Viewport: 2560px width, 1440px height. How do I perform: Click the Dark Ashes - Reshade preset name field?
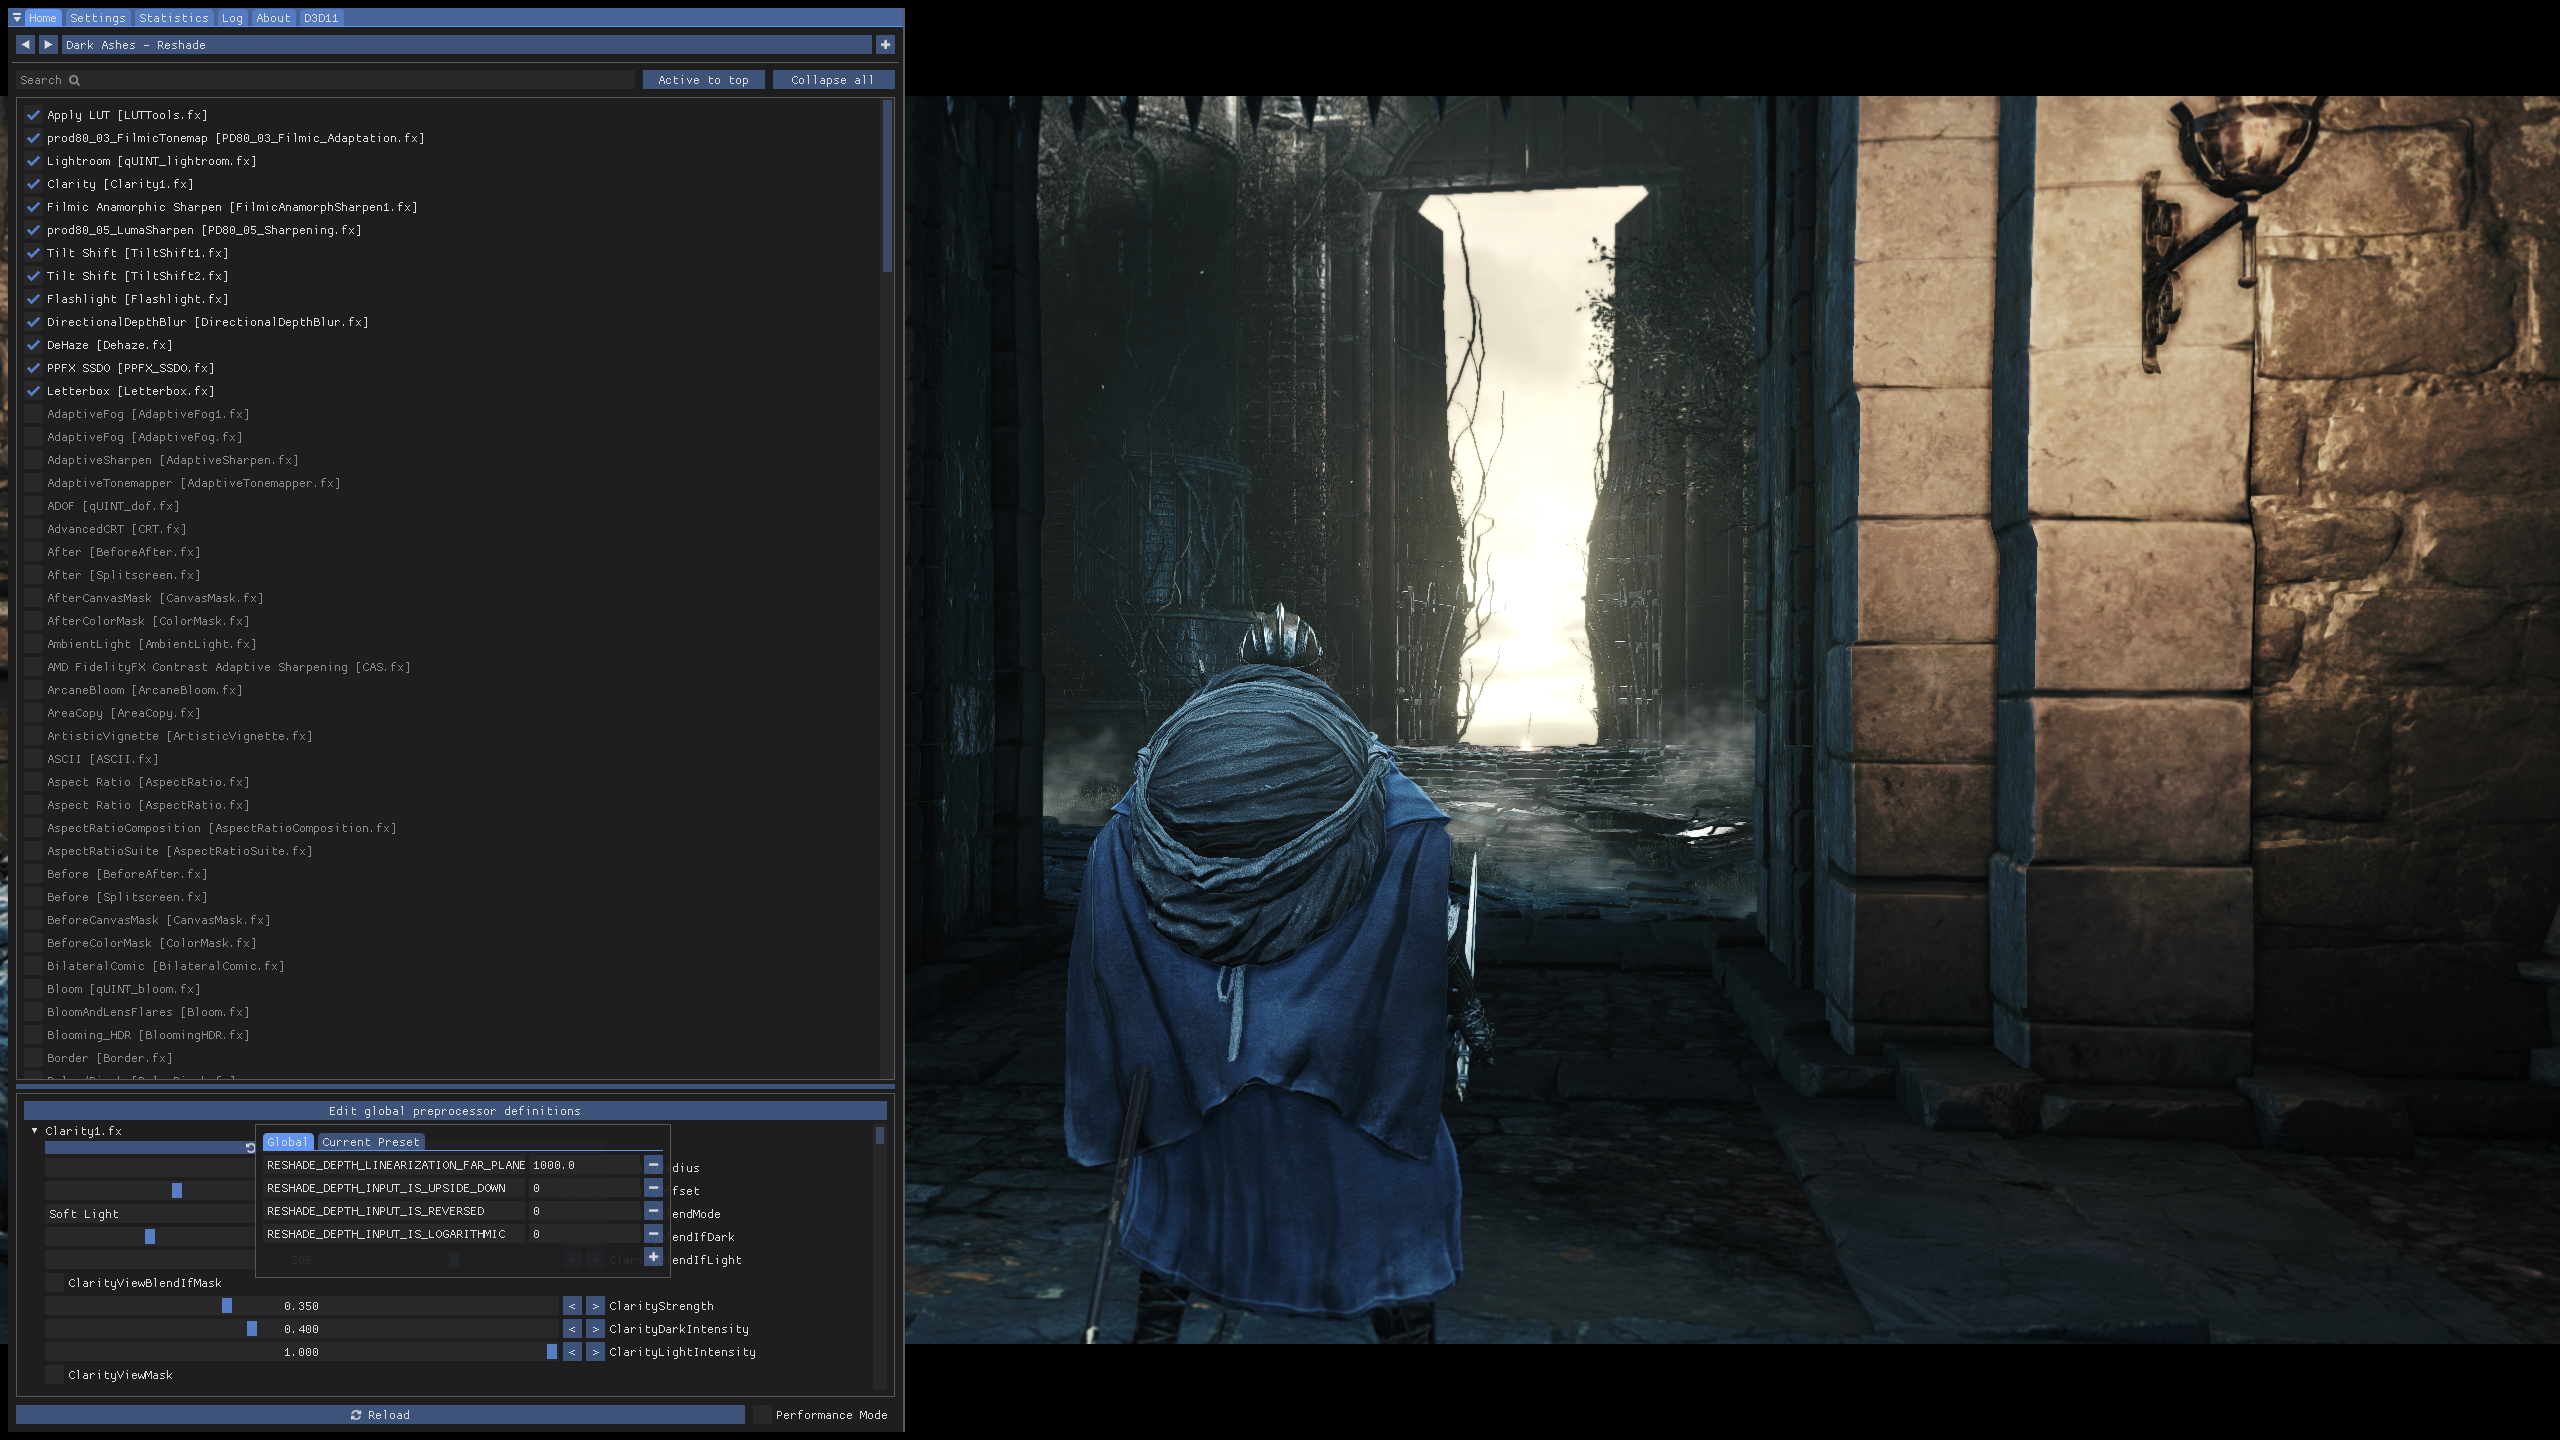coord(466,45)
